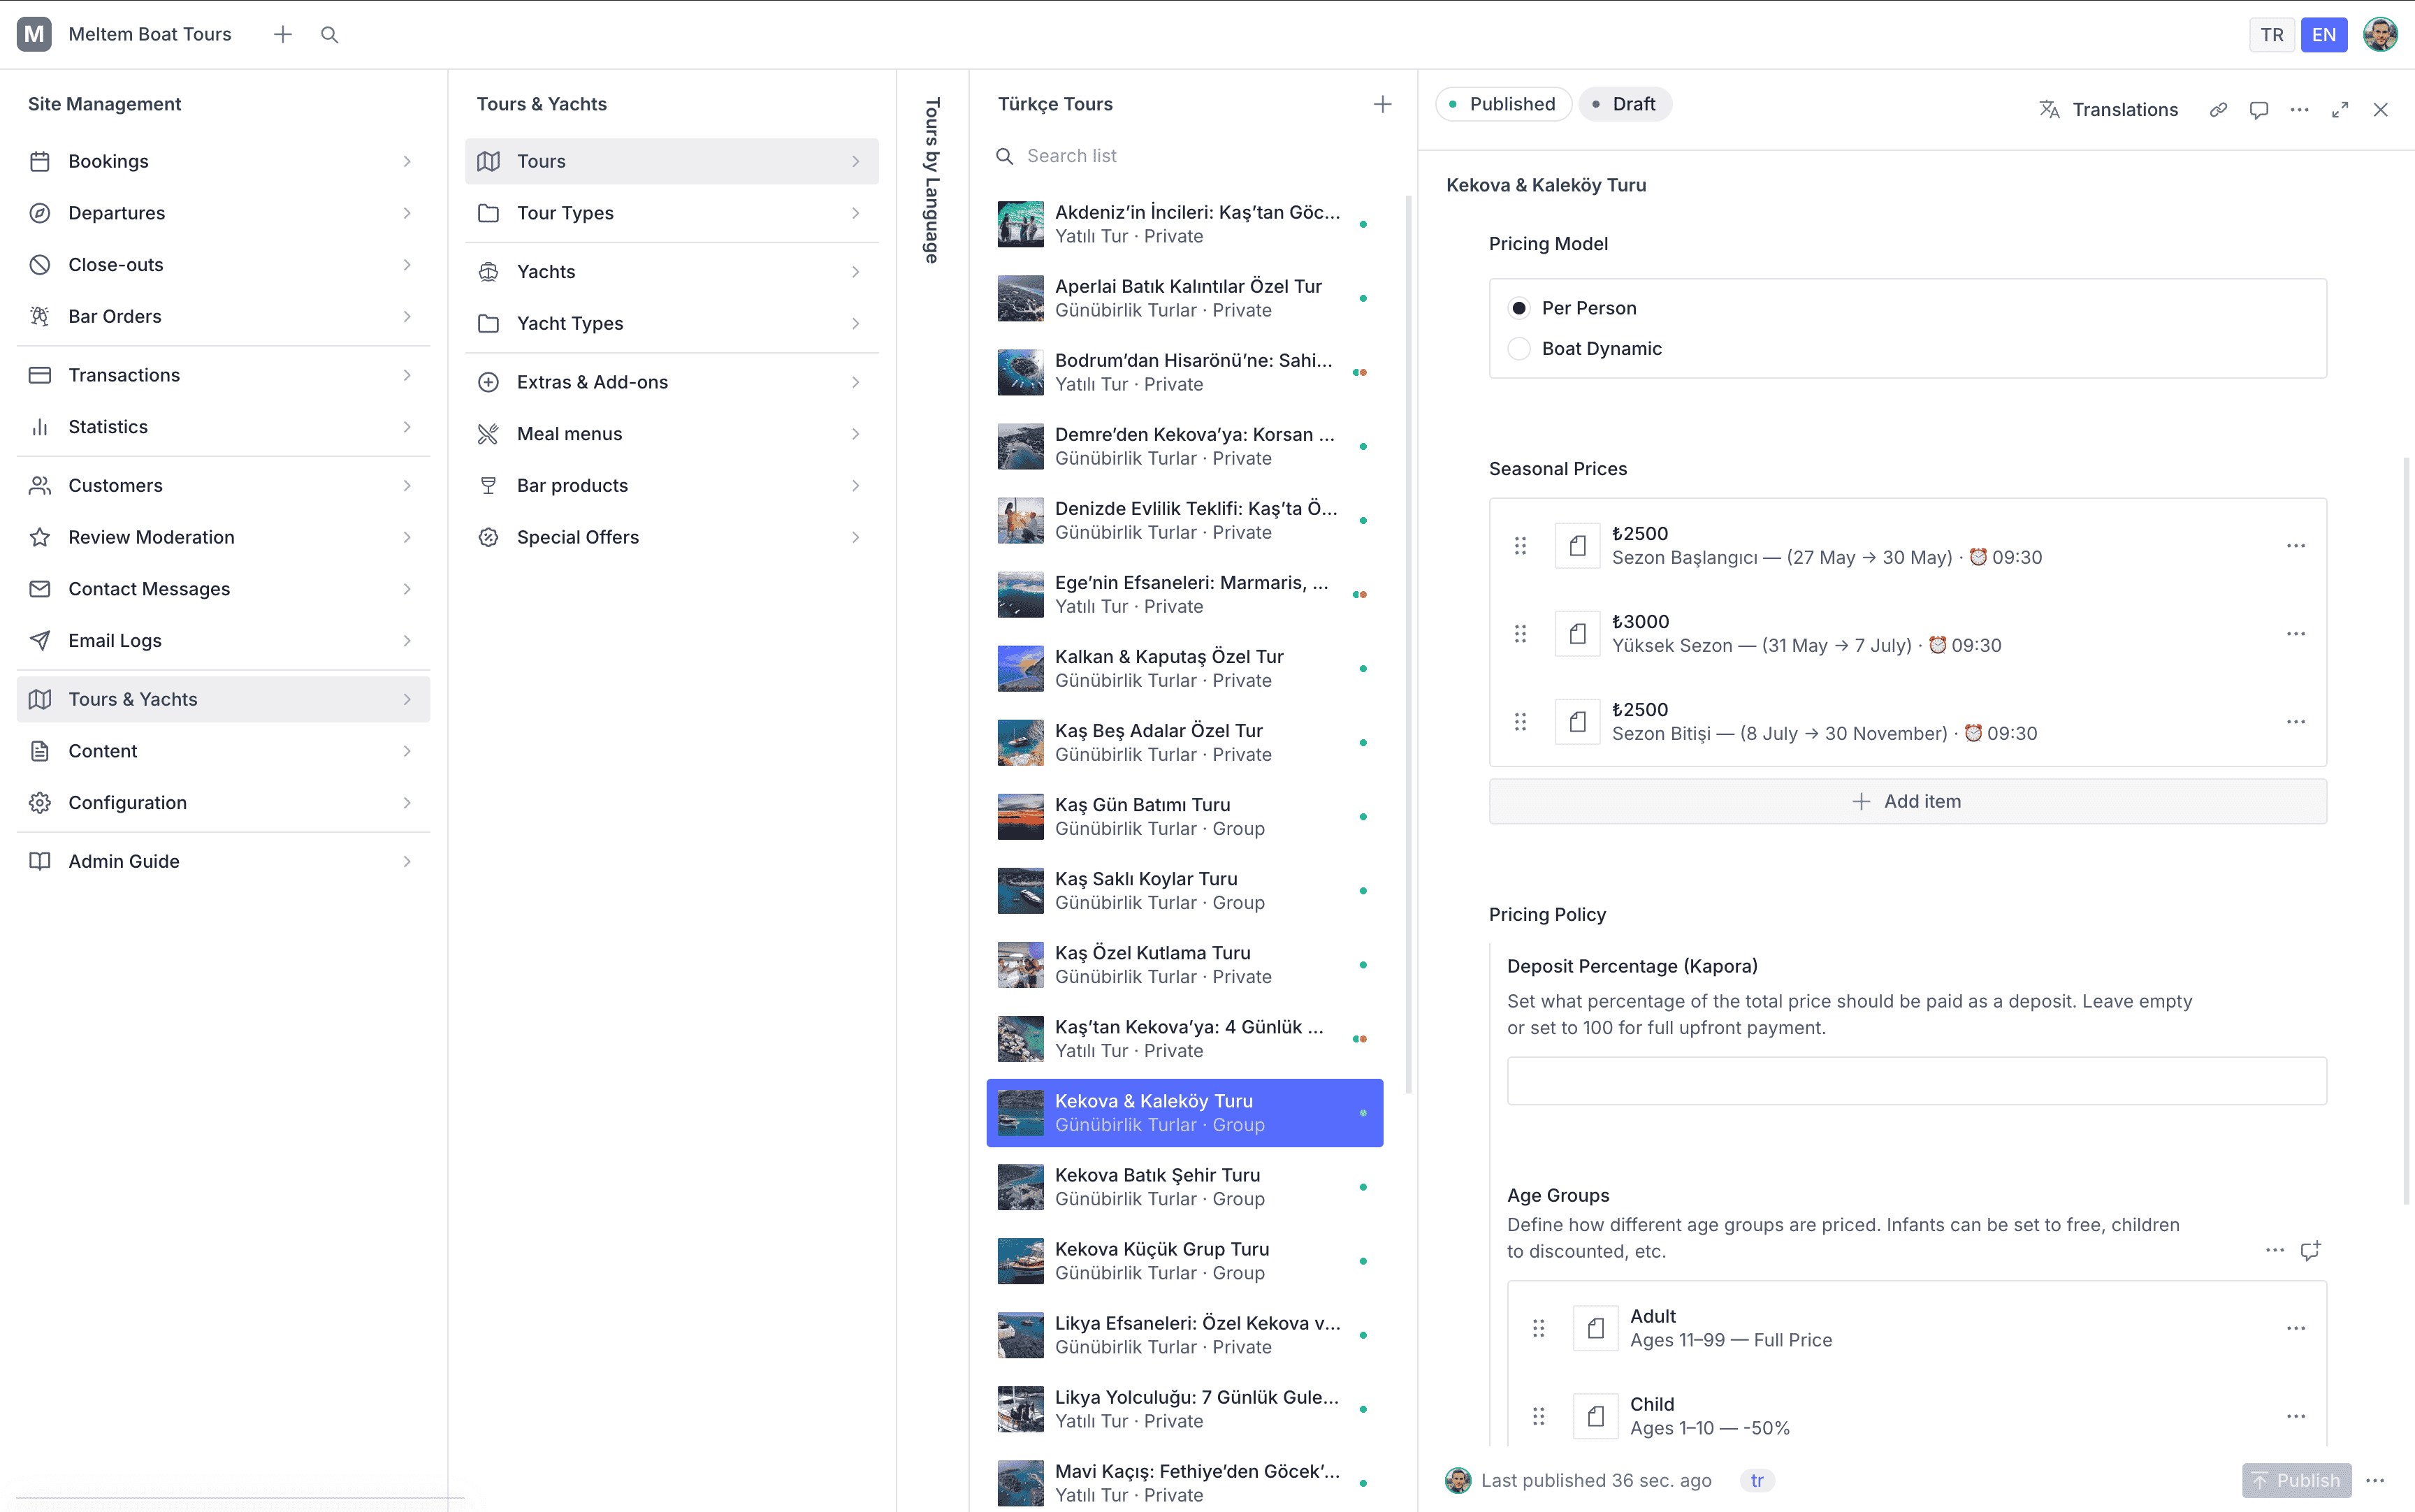Open the Review Moderation menu item
The width and height of the screenshot is (2415, 1512).
224,537
